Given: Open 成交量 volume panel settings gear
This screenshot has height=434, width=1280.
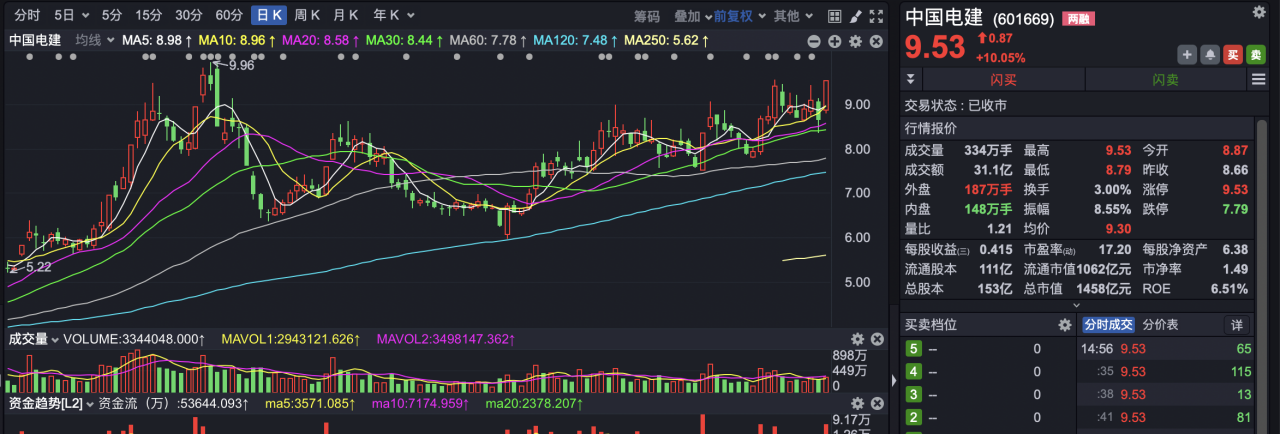Looking at the screenshot, I should [x=857, y=339].
